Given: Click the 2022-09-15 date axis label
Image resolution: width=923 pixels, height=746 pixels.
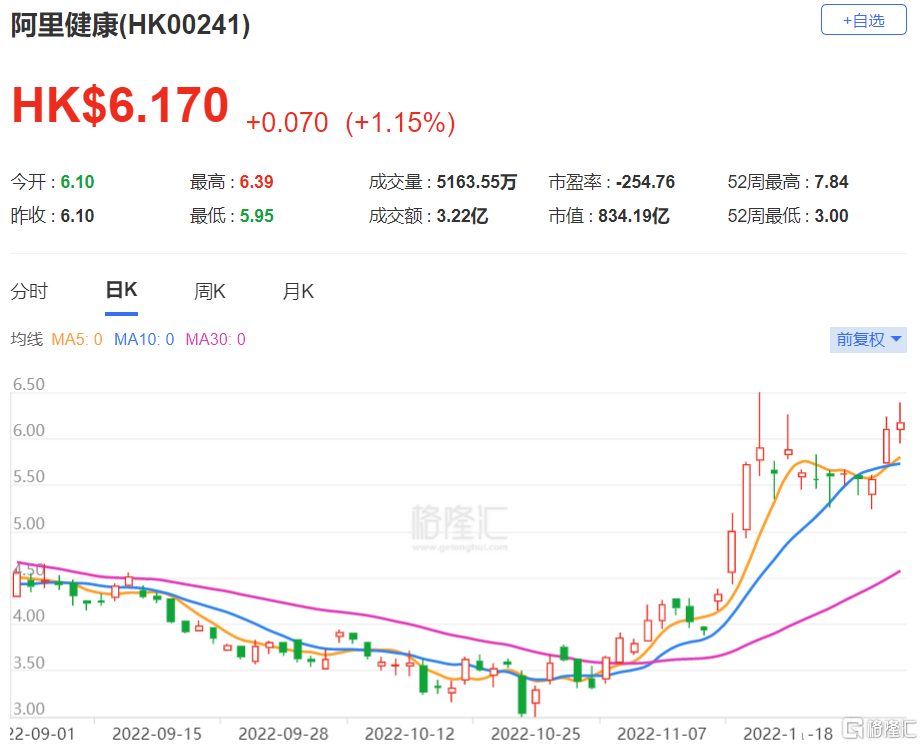Looking at the screenshot, I should click(x=157, y=734).
